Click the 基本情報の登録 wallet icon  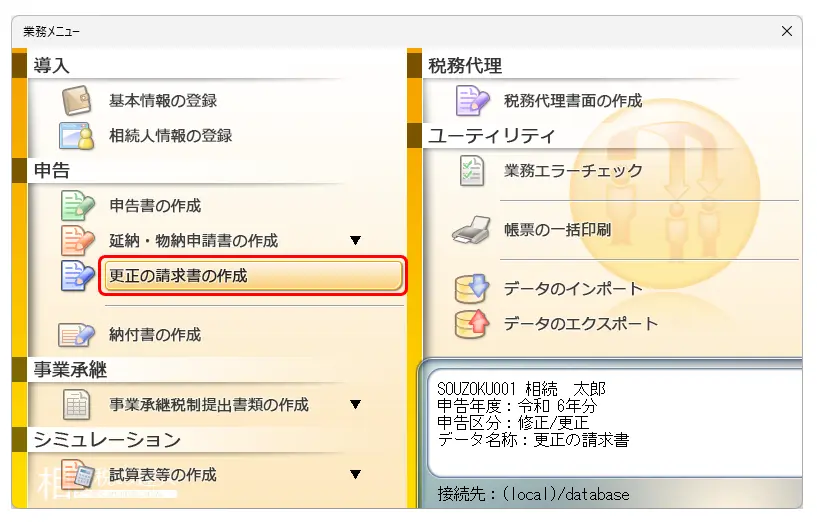click(x=77, y=101)
